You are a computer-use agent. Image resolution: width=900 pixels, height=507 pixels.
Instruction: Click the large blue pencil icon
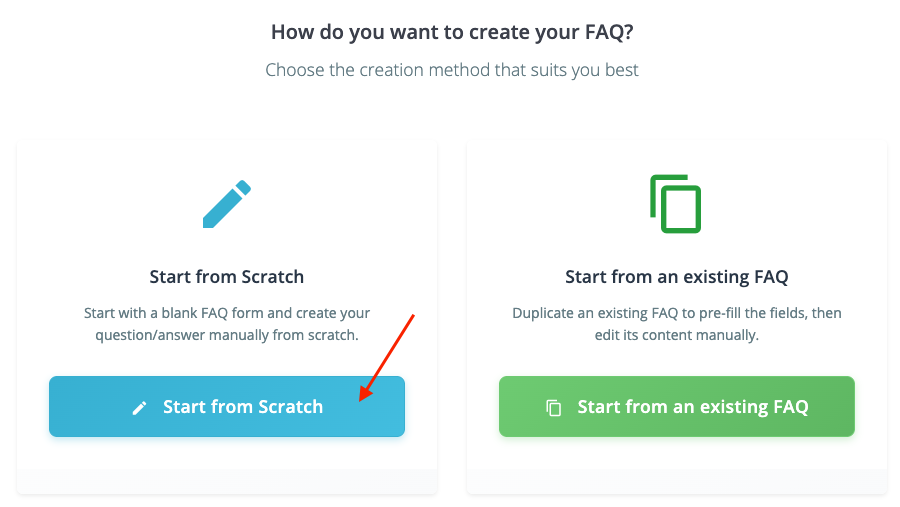(226, 204)
